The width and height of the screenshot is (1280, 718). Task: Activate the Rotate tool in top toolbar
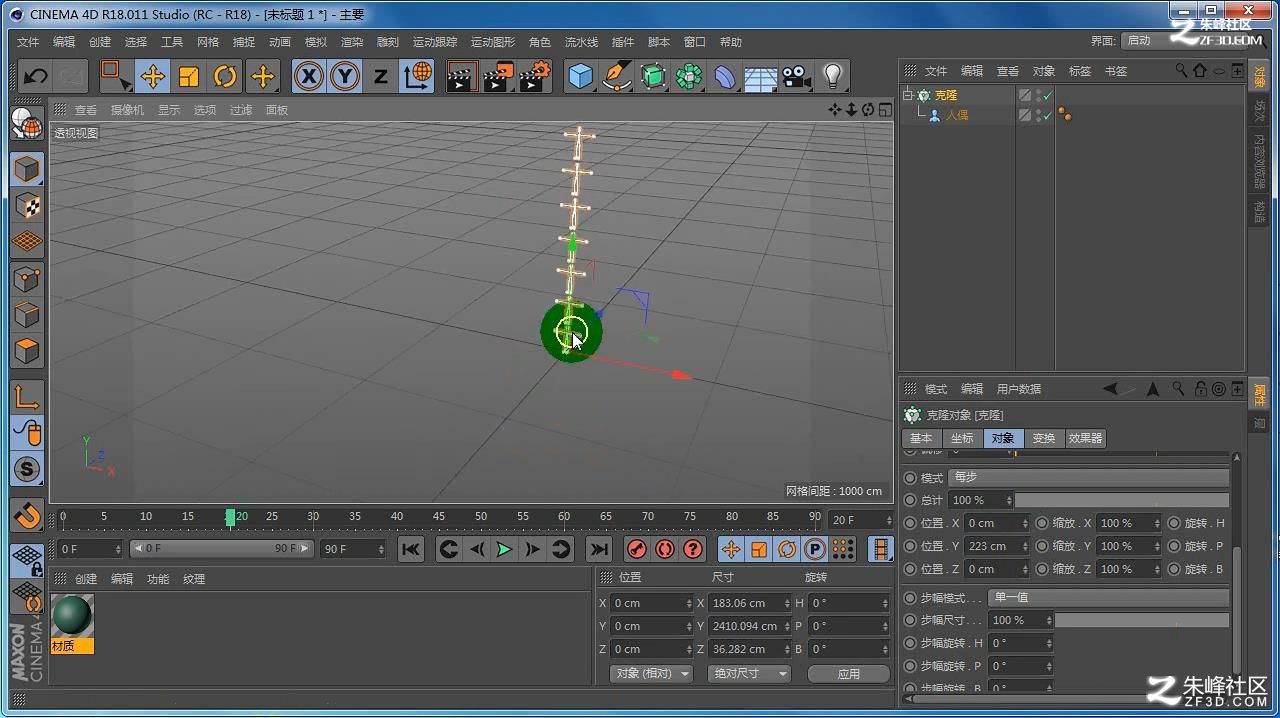225,76
